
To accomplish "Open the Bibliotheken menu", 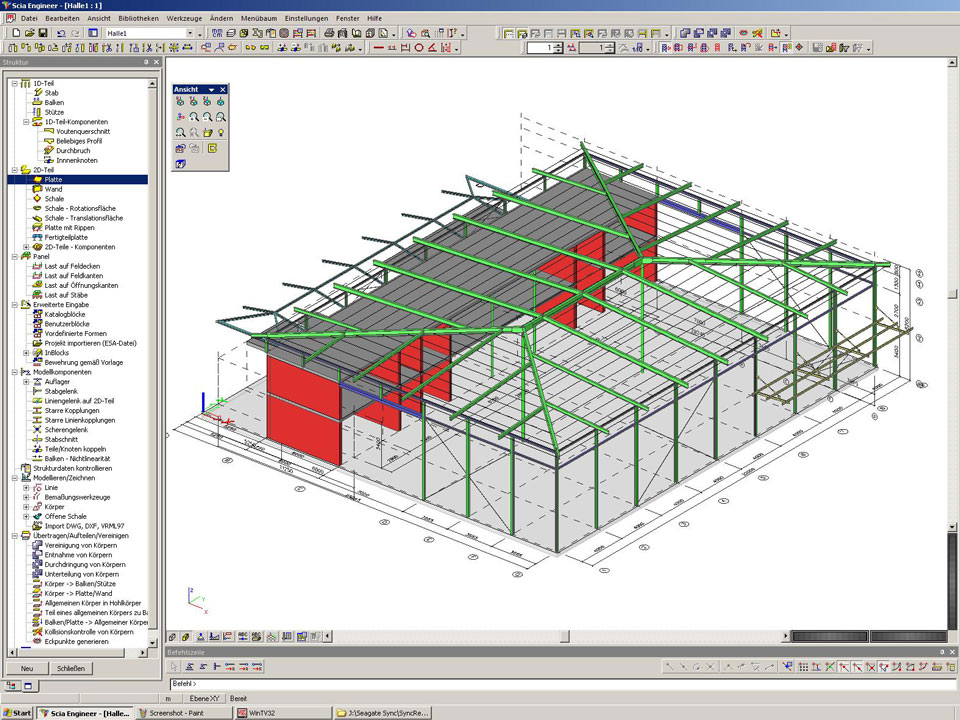I will coord(137,18).
